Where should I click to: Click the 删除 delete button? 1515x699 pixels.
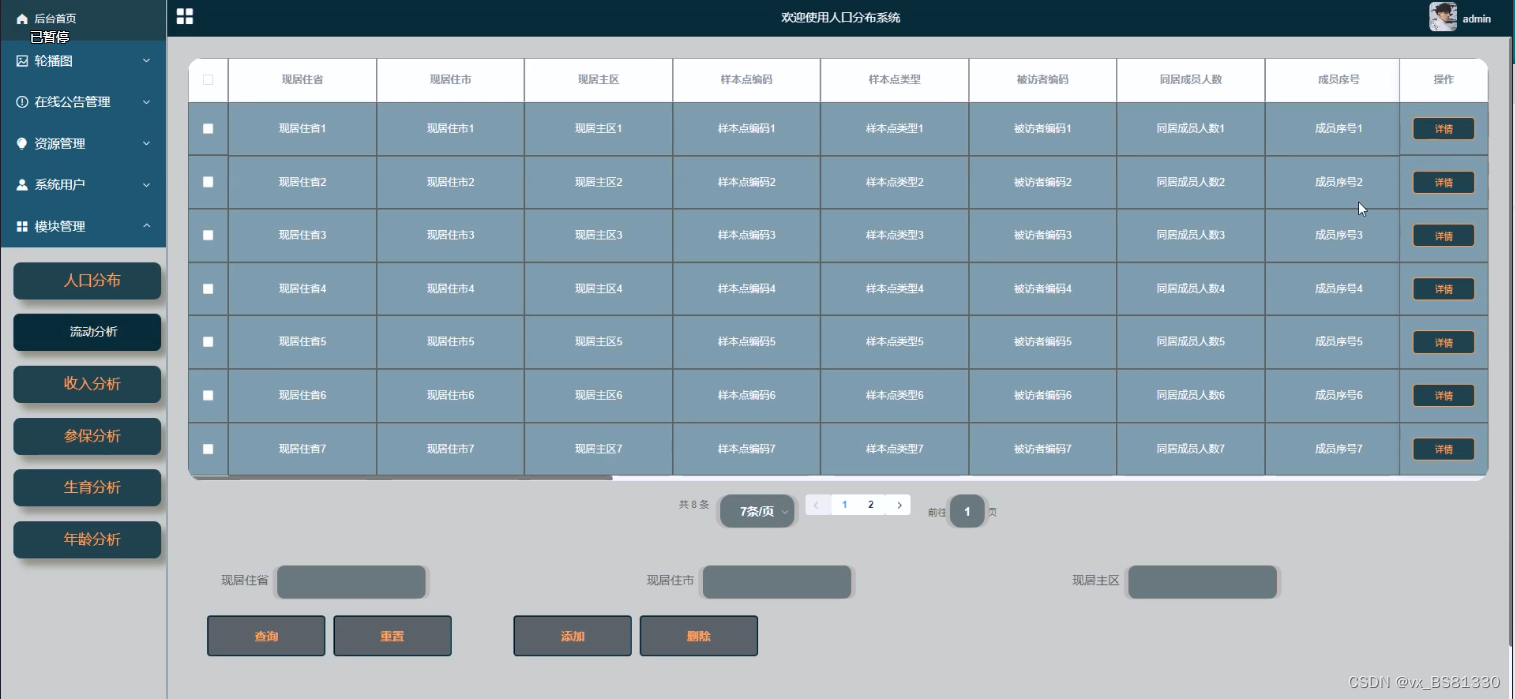click(x=699, y=636)
